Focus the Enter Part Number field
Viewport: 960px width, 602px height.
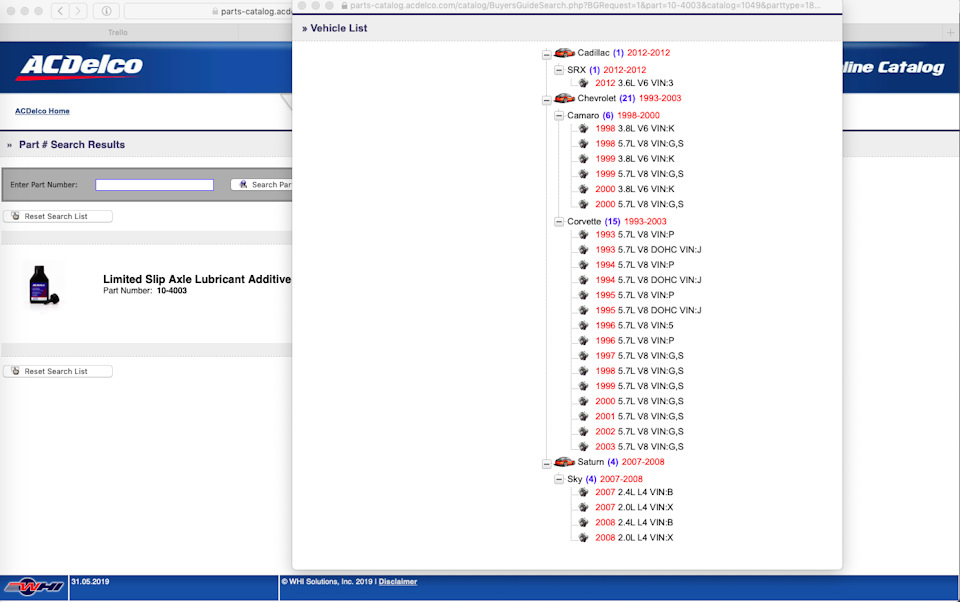(x=154, y=184)
